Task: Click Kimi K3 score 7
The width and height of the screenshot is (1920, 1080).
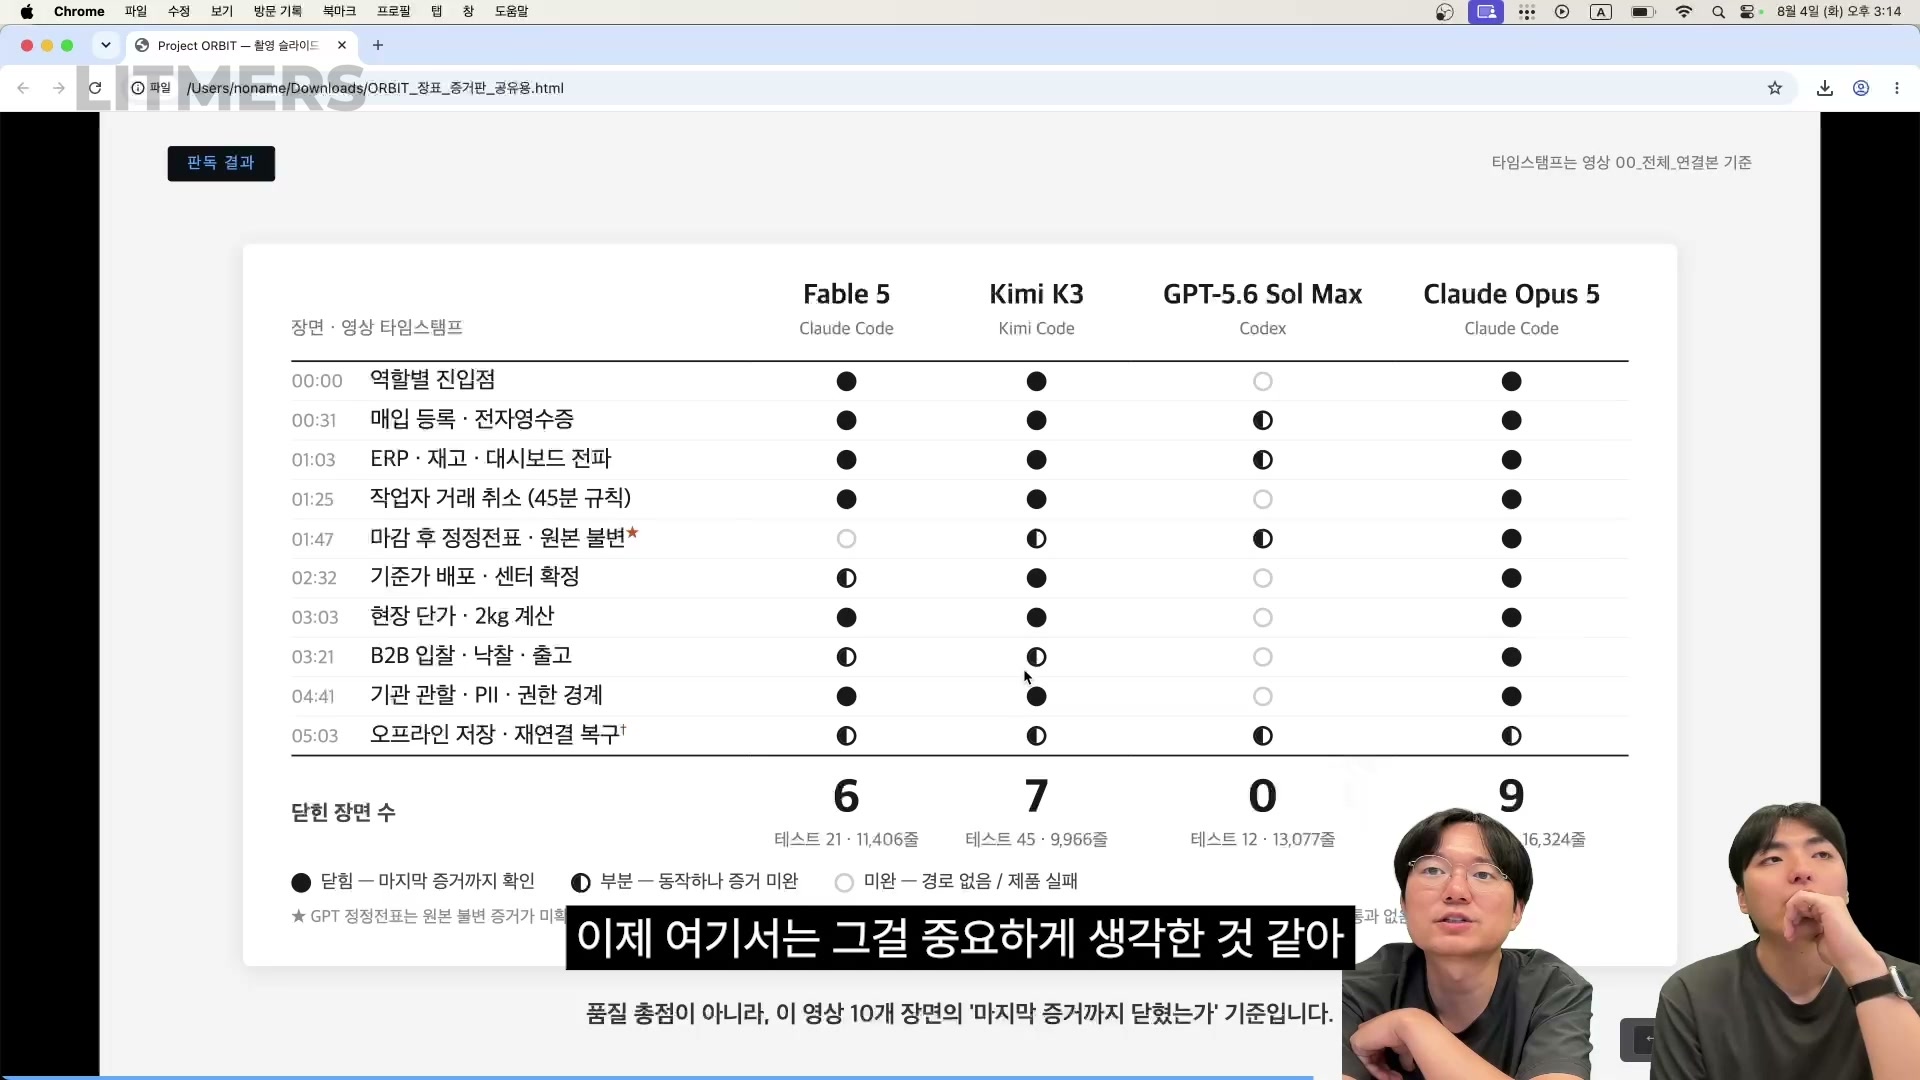Action: click(1036, 796)
